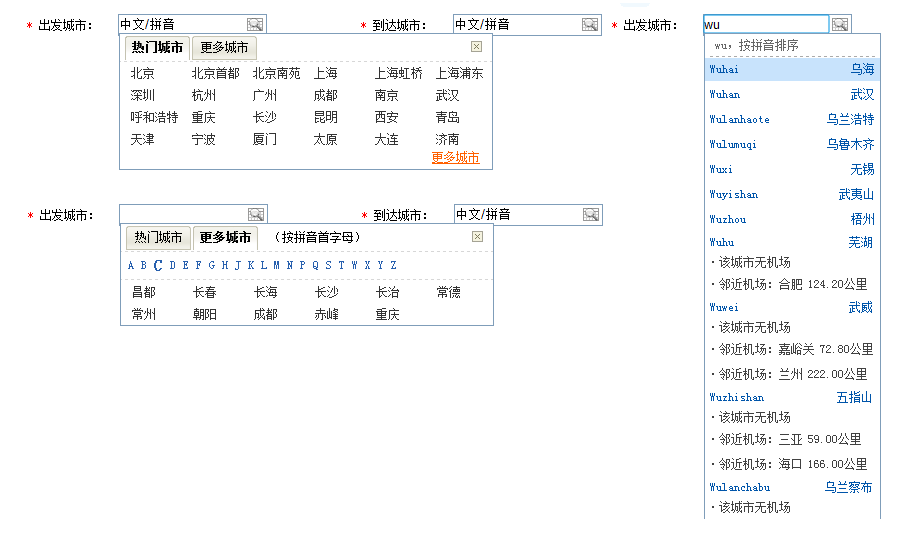
Task: Choose 朝阳 under letter C
Action: [205, 314]
